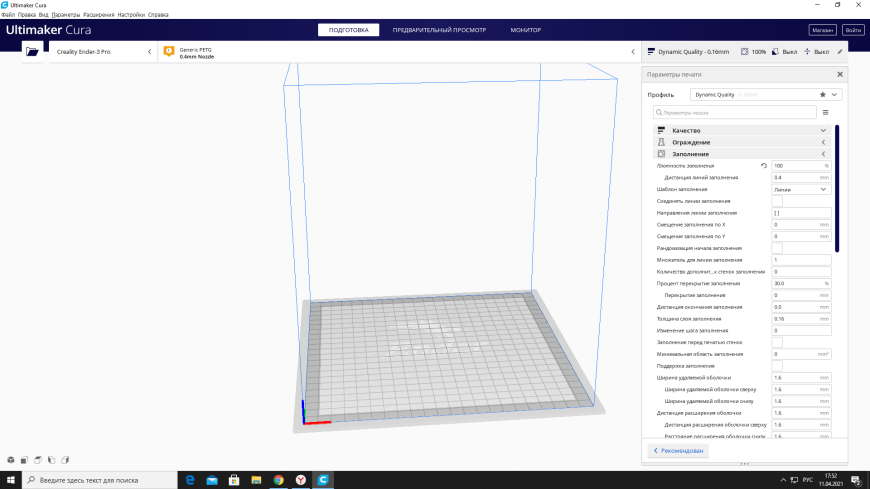Click the Walls section beaker icon
The width and height of the screenshot is (870, 489).
coord(661,142)
